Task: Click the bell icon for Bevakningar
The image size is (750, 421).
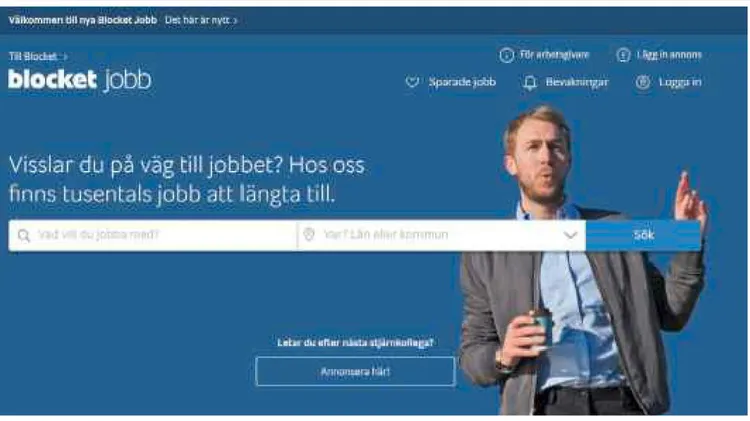Action: point(529,83)
